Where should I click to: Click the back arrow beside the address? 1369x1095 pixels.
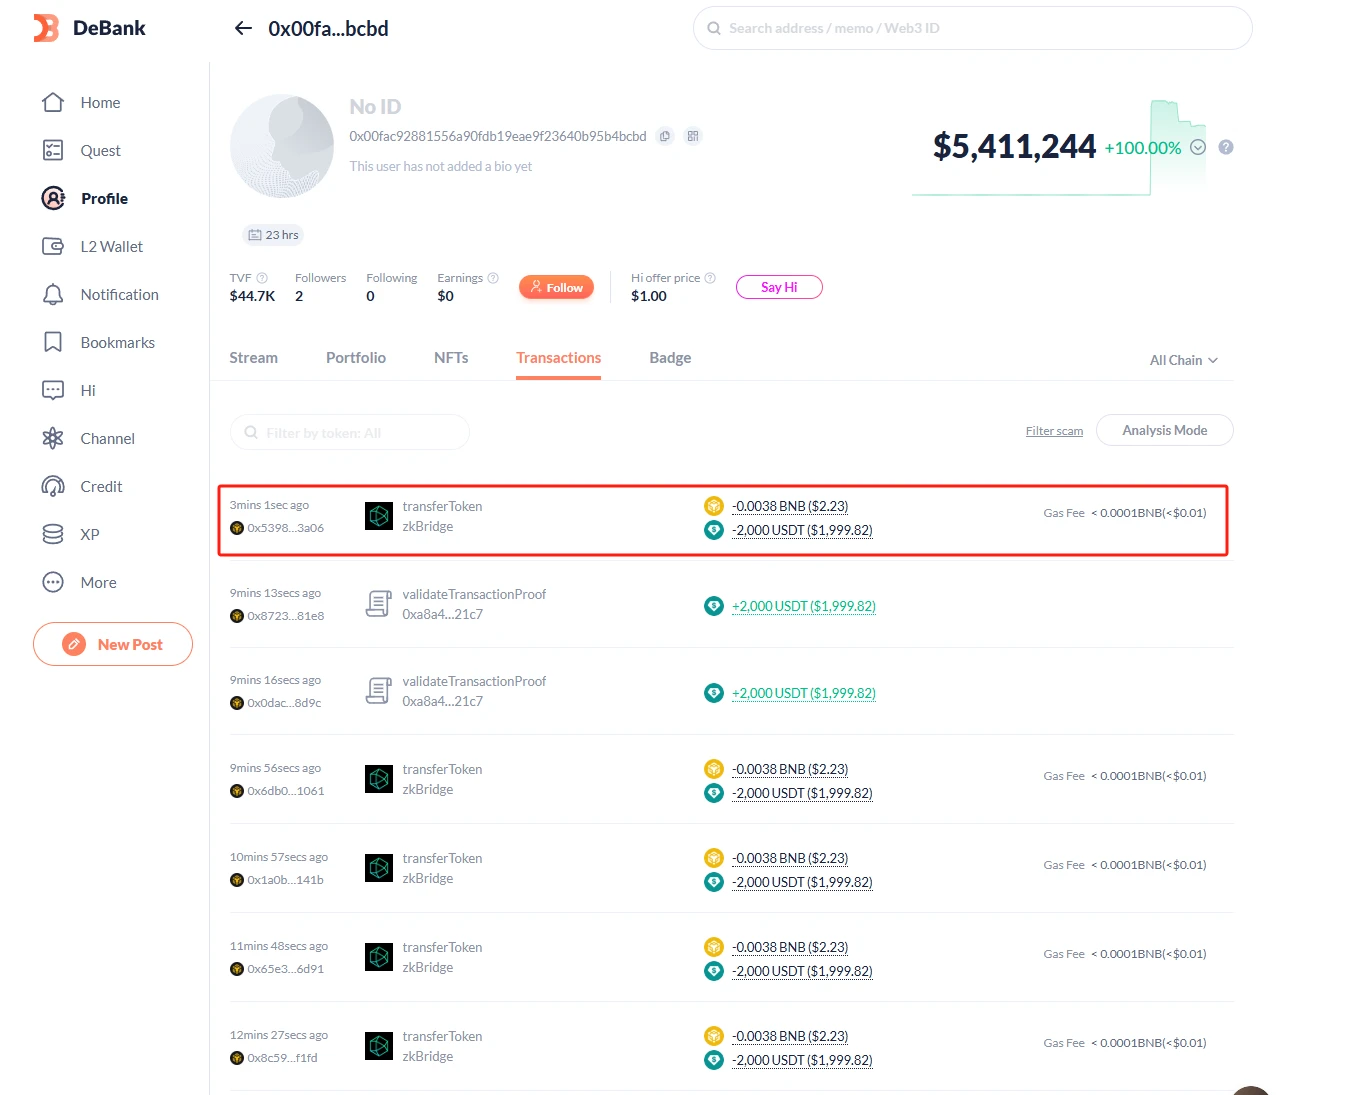[243, 28]
